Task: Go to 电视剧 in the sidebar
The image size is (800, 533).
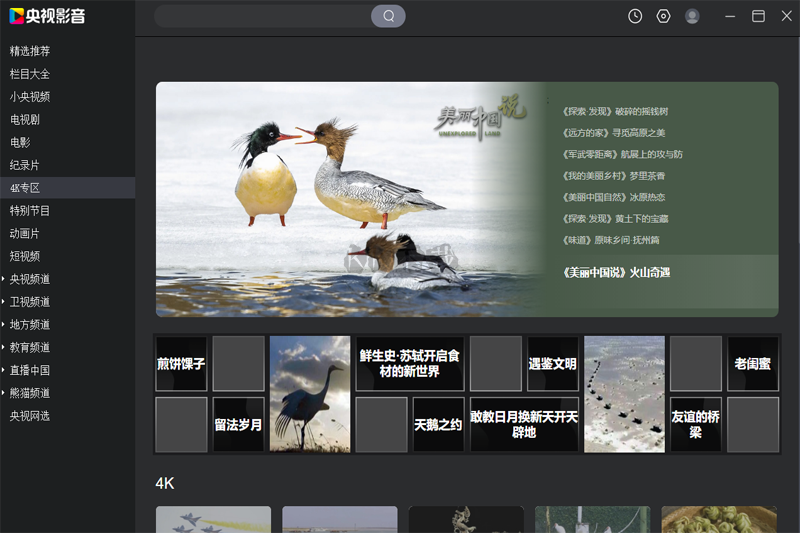Action: point(24,119)
